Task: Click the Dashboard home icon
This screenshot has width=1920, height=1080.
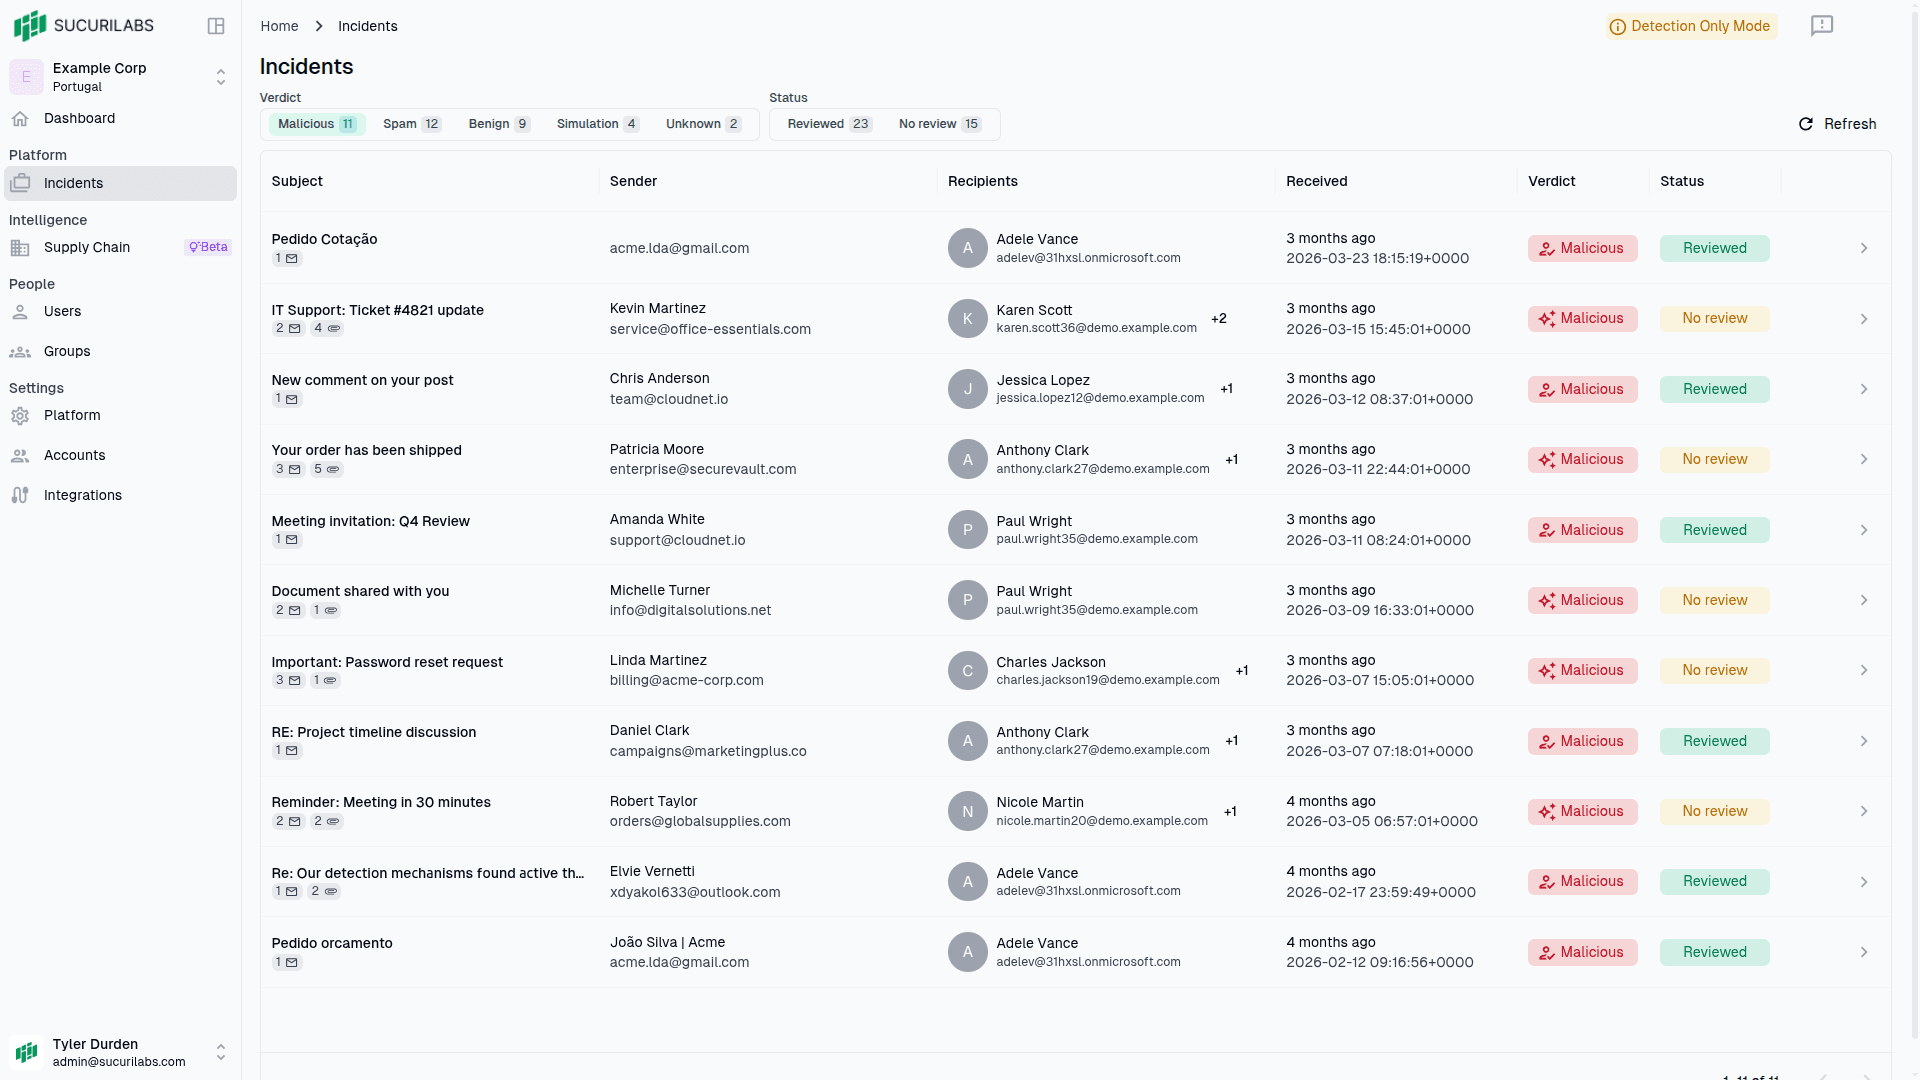Action: [20, 118]
